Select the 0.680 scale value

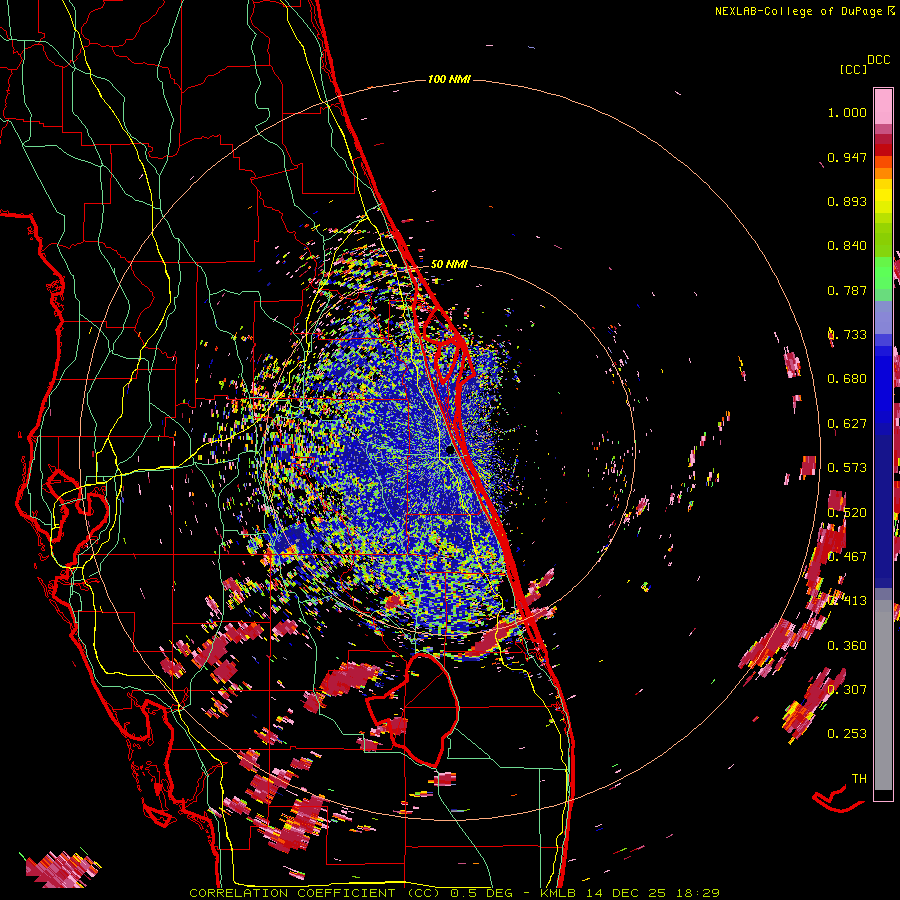pos(847,379)
